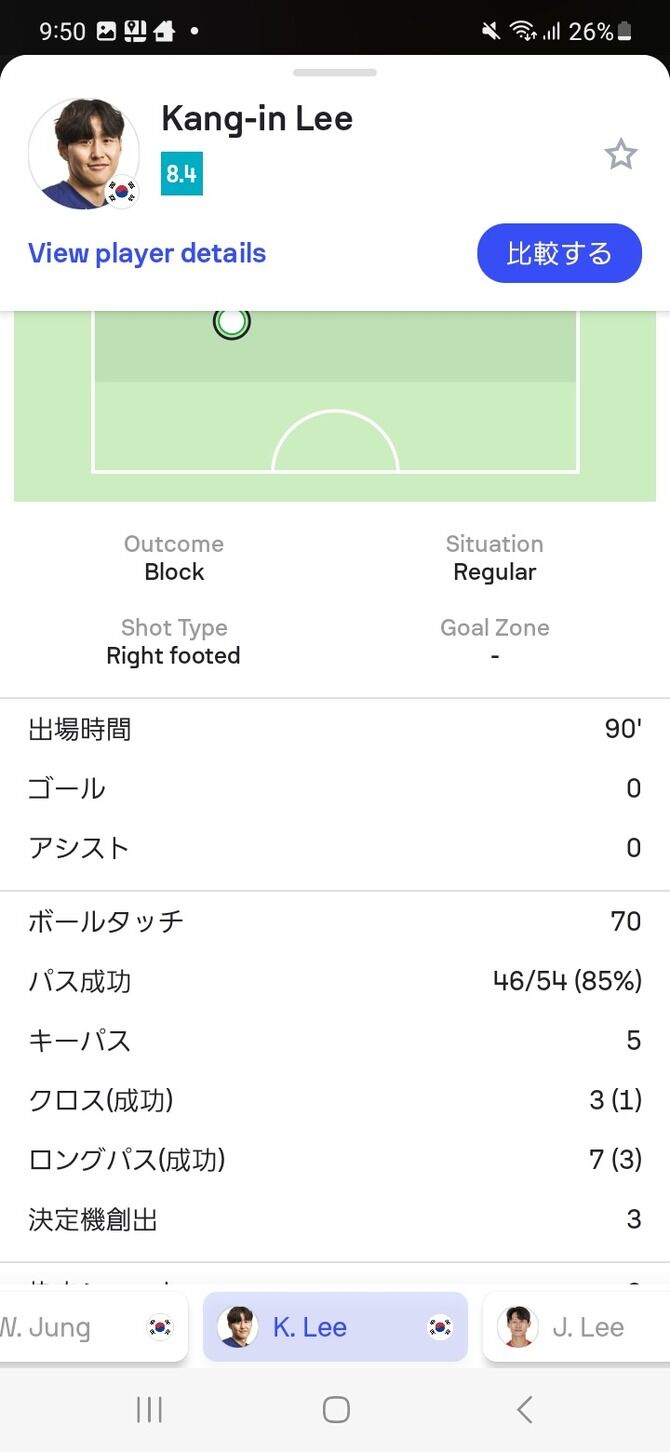Select the shot marker on pitch

(231, 322)
